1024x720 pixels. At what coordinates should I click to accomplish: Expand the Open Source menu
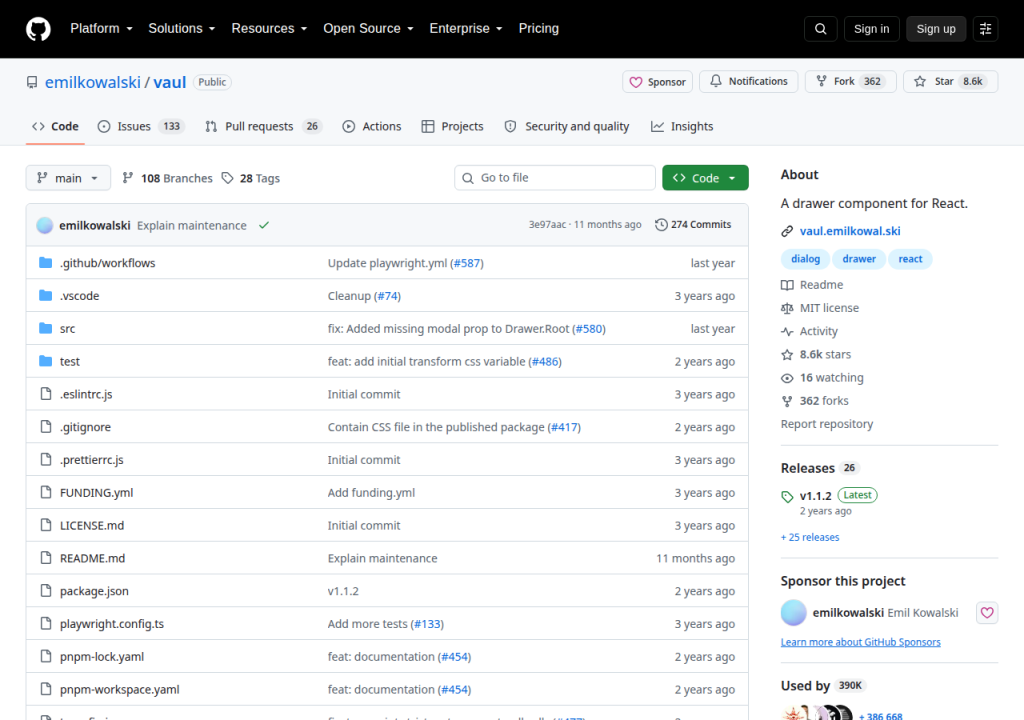click(368, 29)
